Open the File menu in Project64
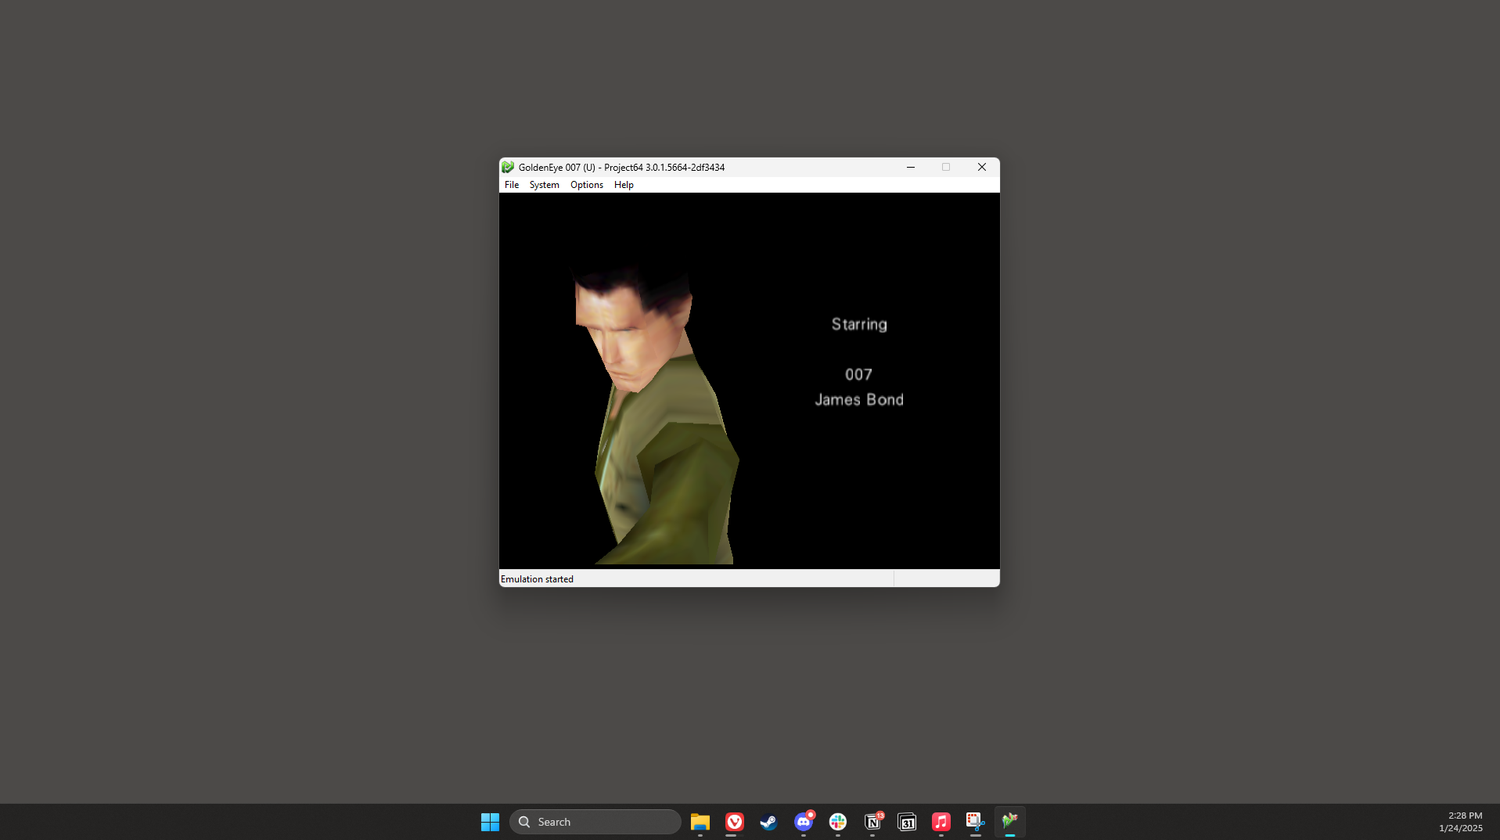The image size is (1500, 840). click(x=511, y=185)
